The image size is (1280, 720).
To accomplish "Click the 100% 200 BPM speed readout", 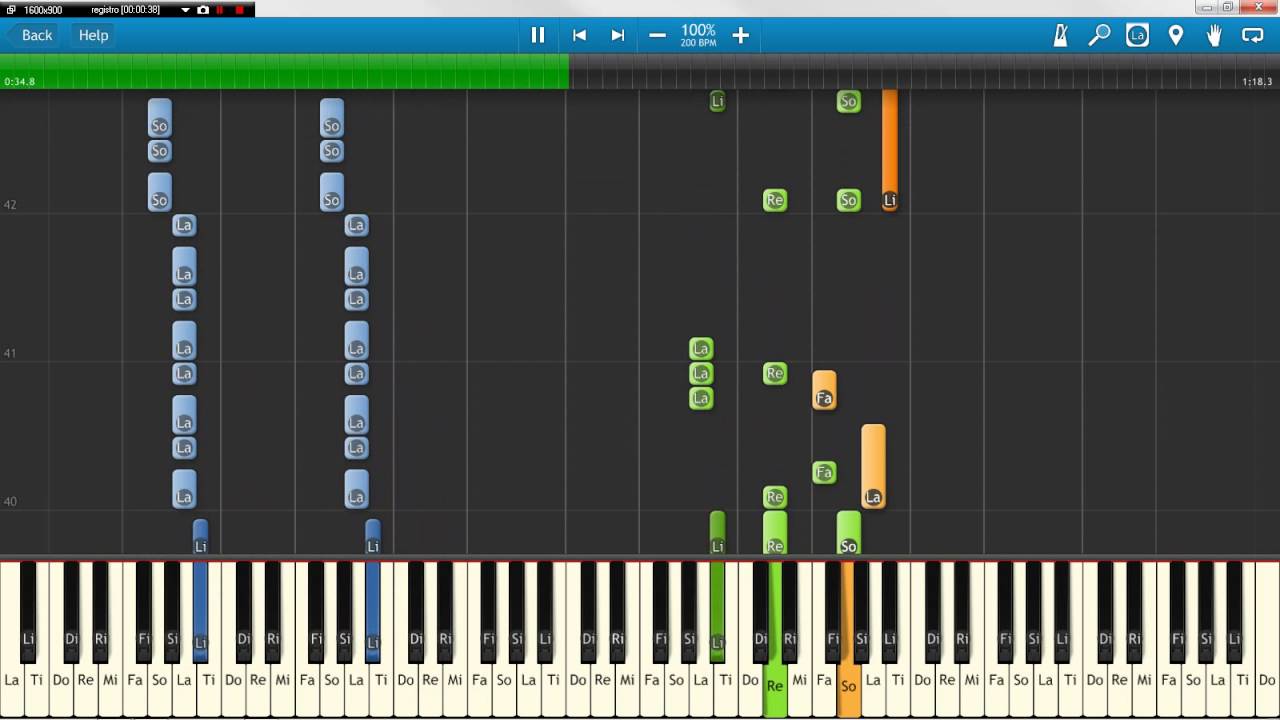I will [x=698, y=35].
